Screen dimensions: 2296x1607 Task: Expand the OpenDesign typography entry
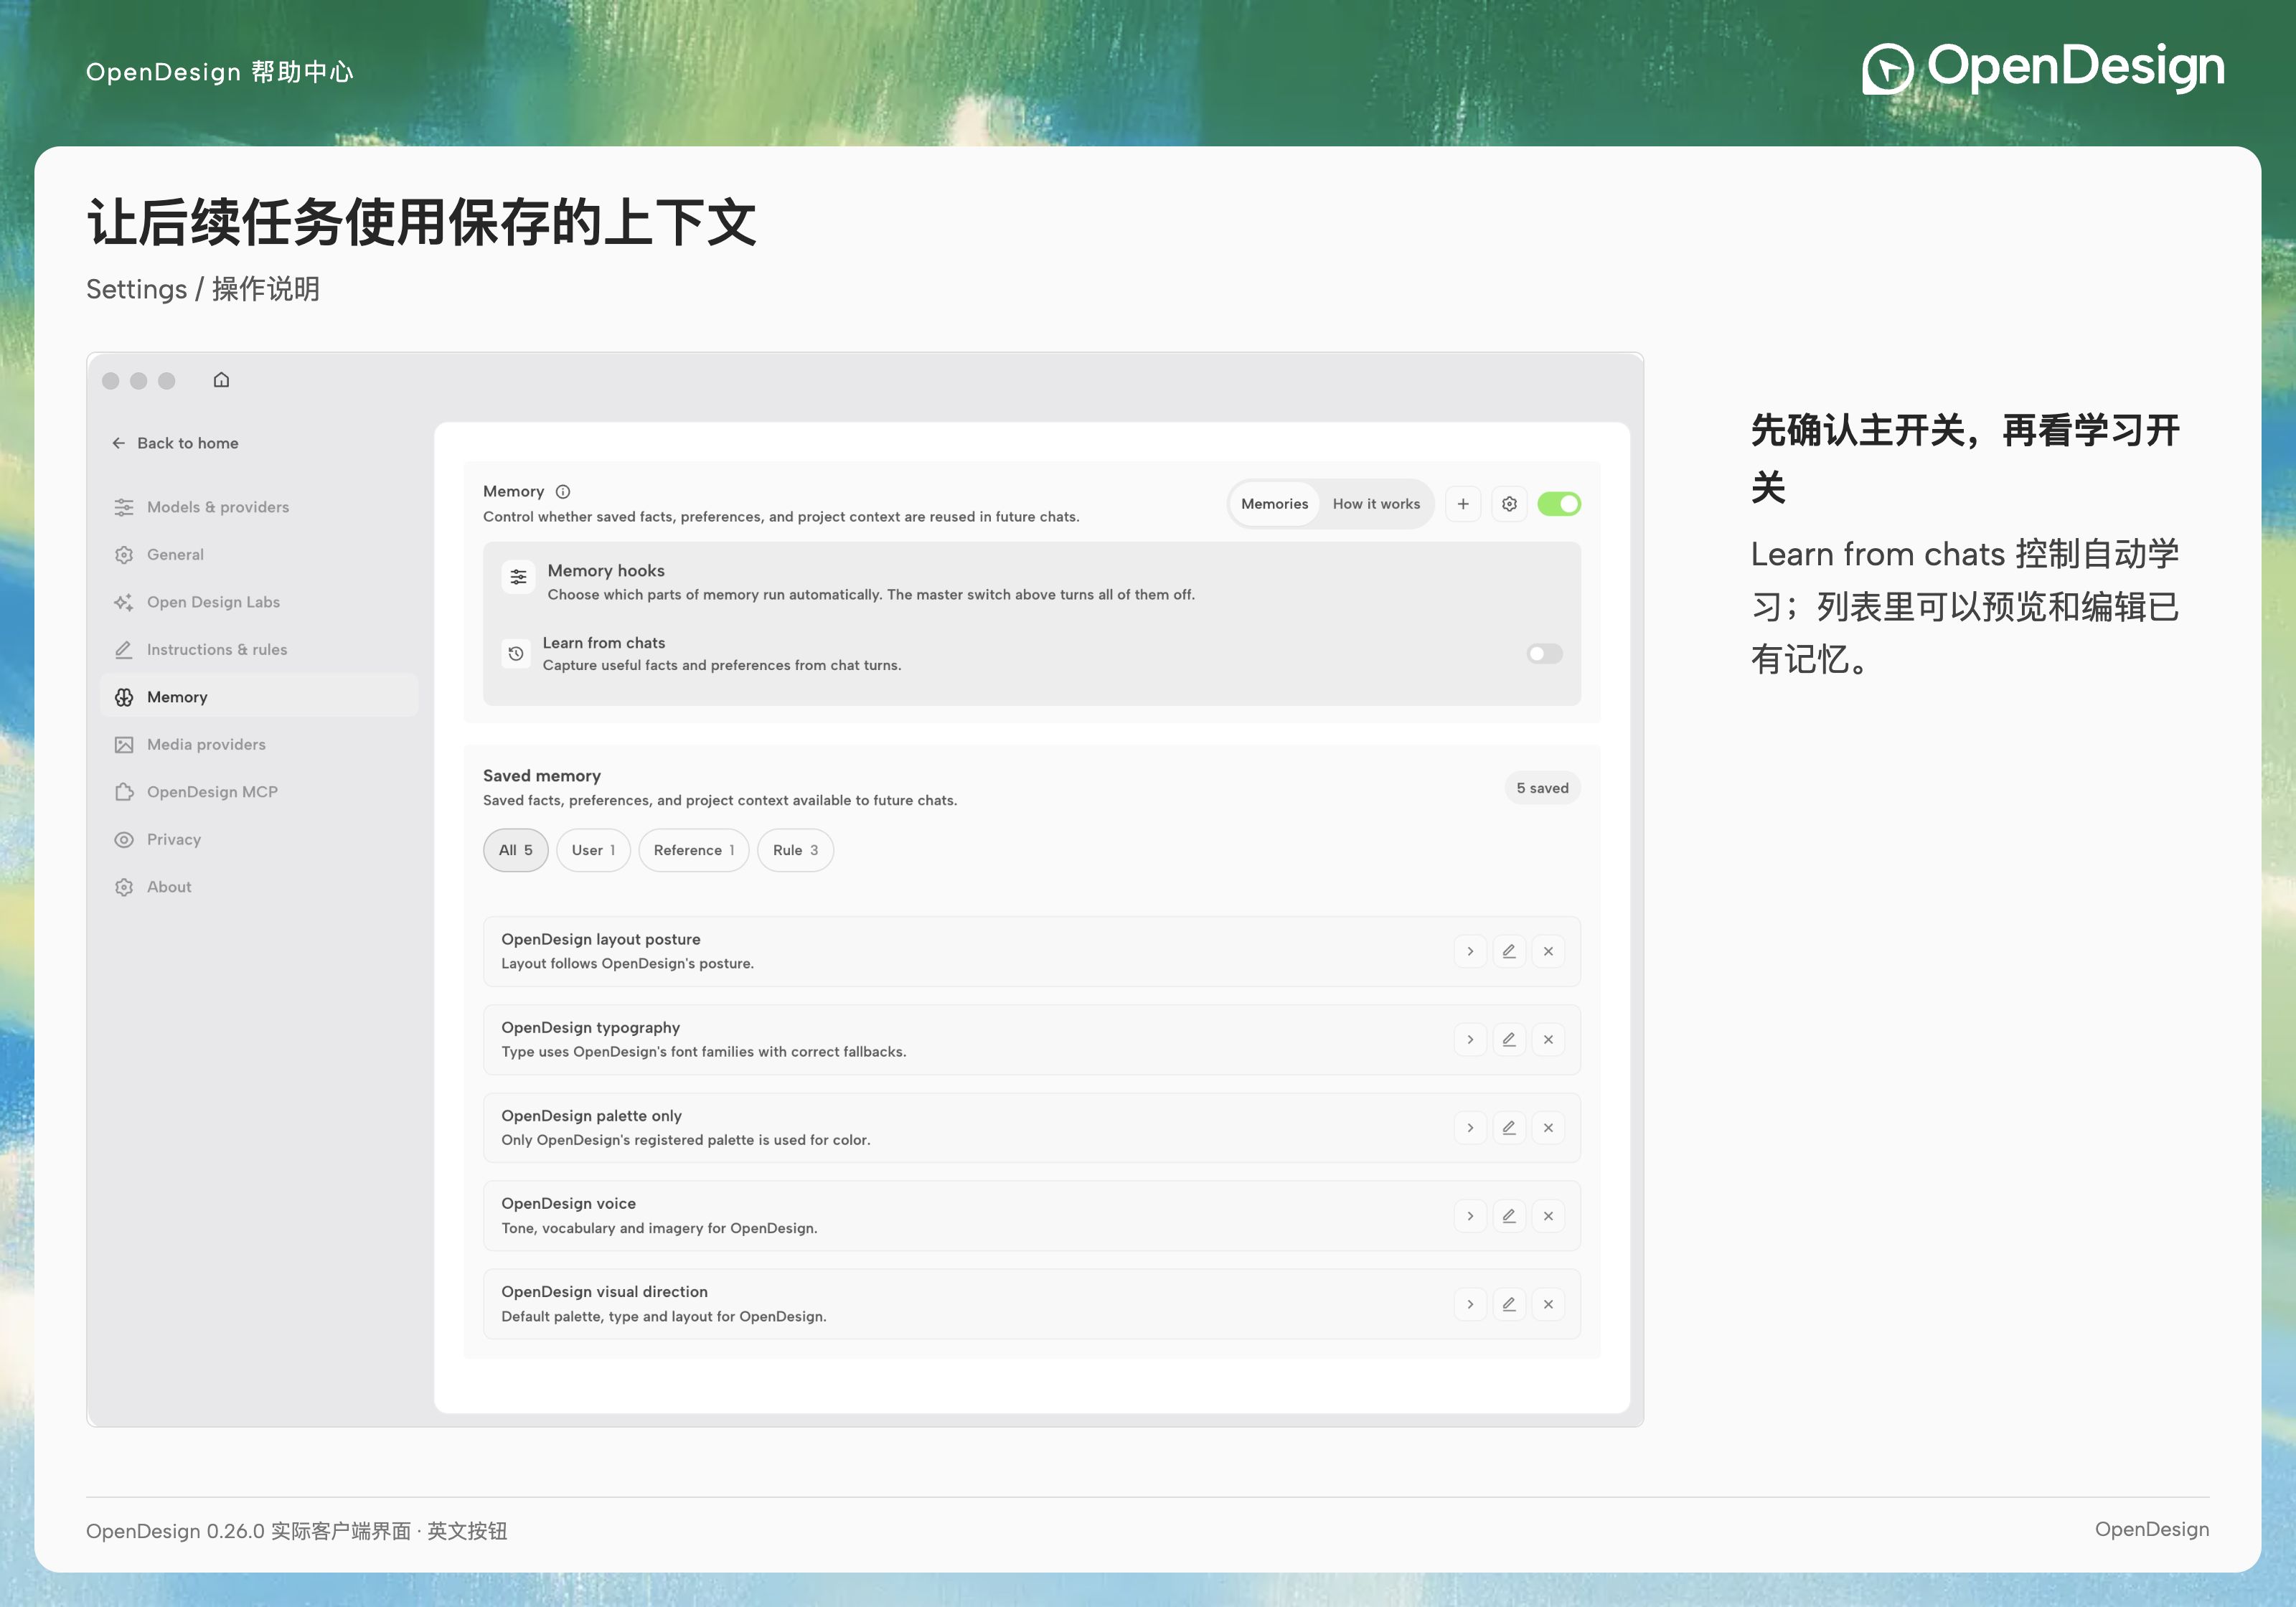1470,1040
